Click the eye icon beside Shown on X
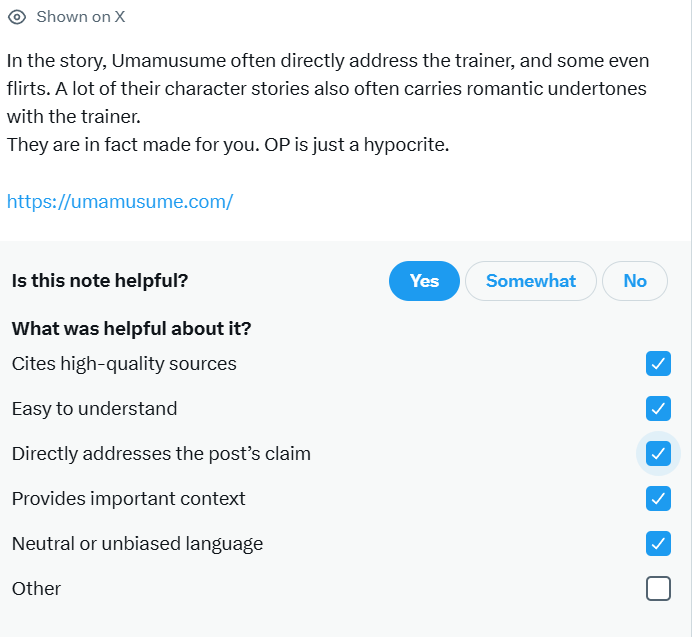The height and width of the screenshot is (637, 698). click(17, 17)
